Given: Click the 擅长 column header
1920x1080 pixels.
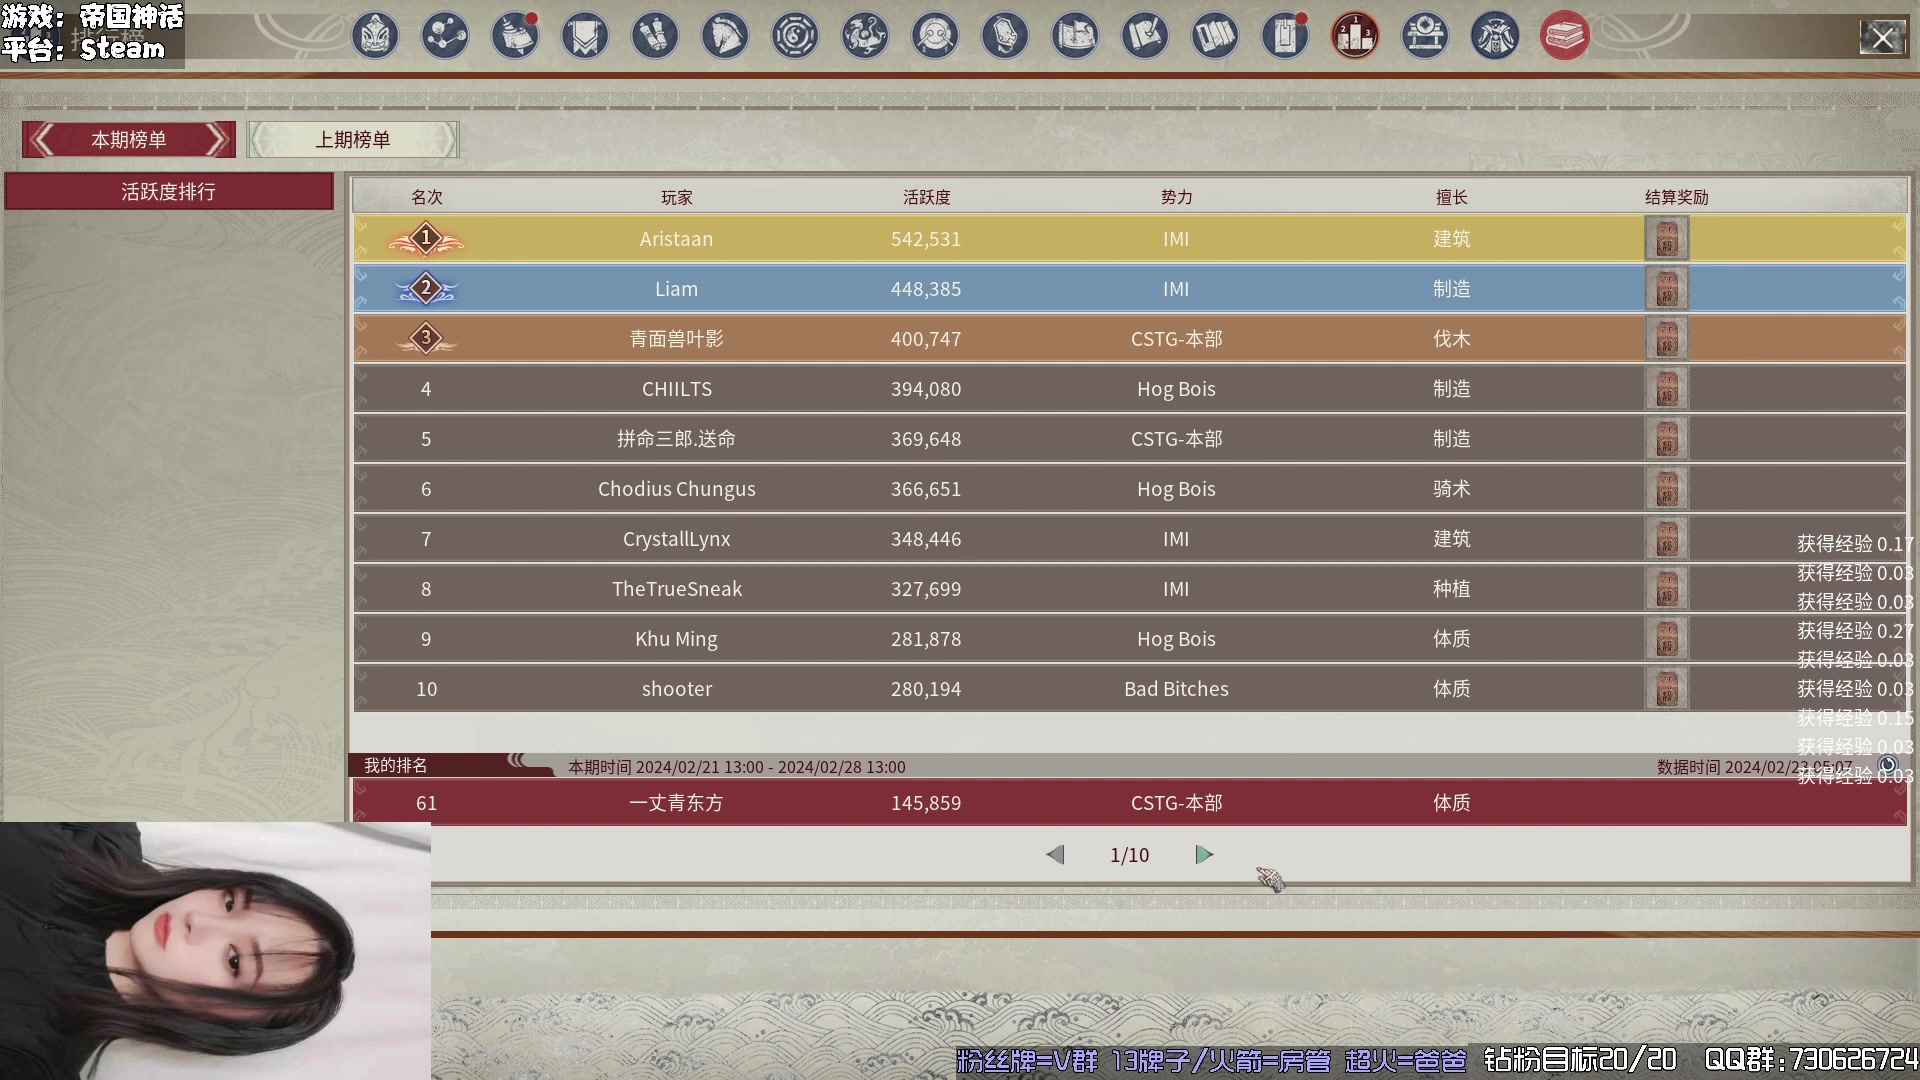Looking at the screenshot, I should tap(1452, 197).
